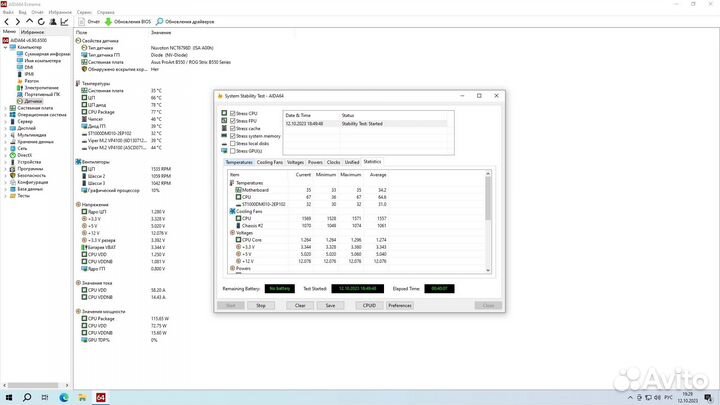Open the AIDA64 icon on the Windows taskbar
The image size is (720, 405).
99,397
